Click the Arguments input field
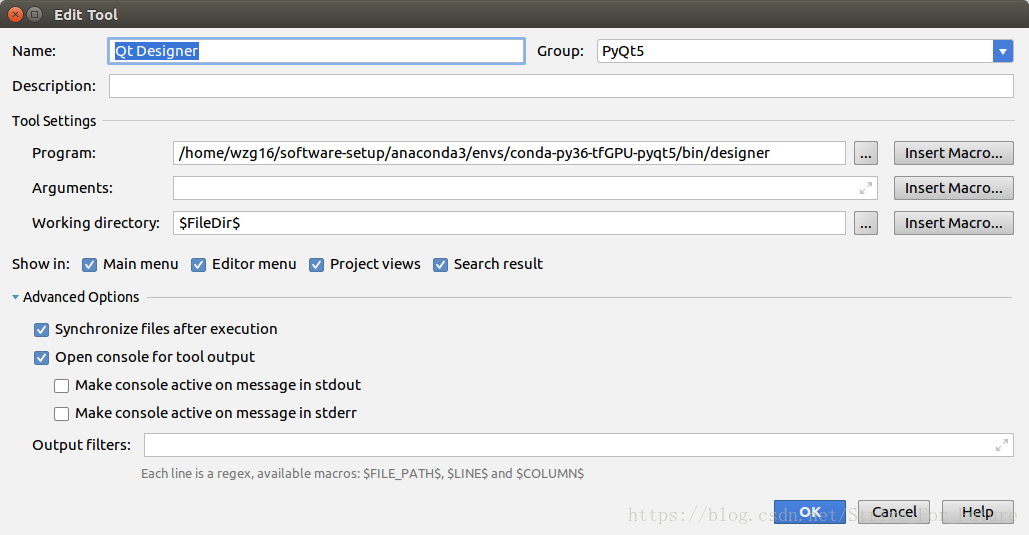 (x=525, y=188)
